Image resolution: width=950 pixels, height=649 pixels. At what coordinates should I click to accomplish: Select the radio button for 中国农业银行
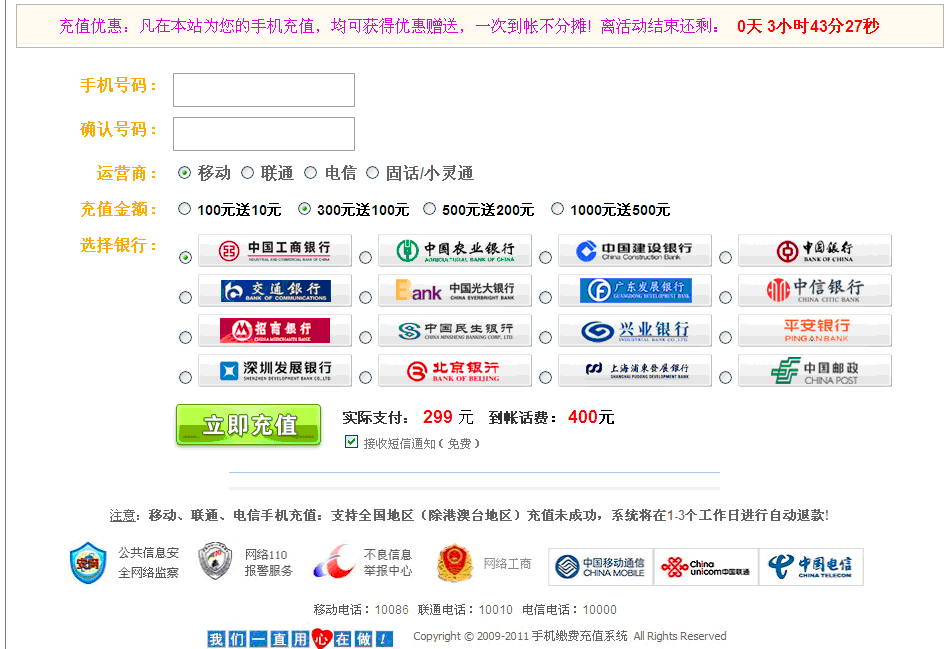[365, 258]
